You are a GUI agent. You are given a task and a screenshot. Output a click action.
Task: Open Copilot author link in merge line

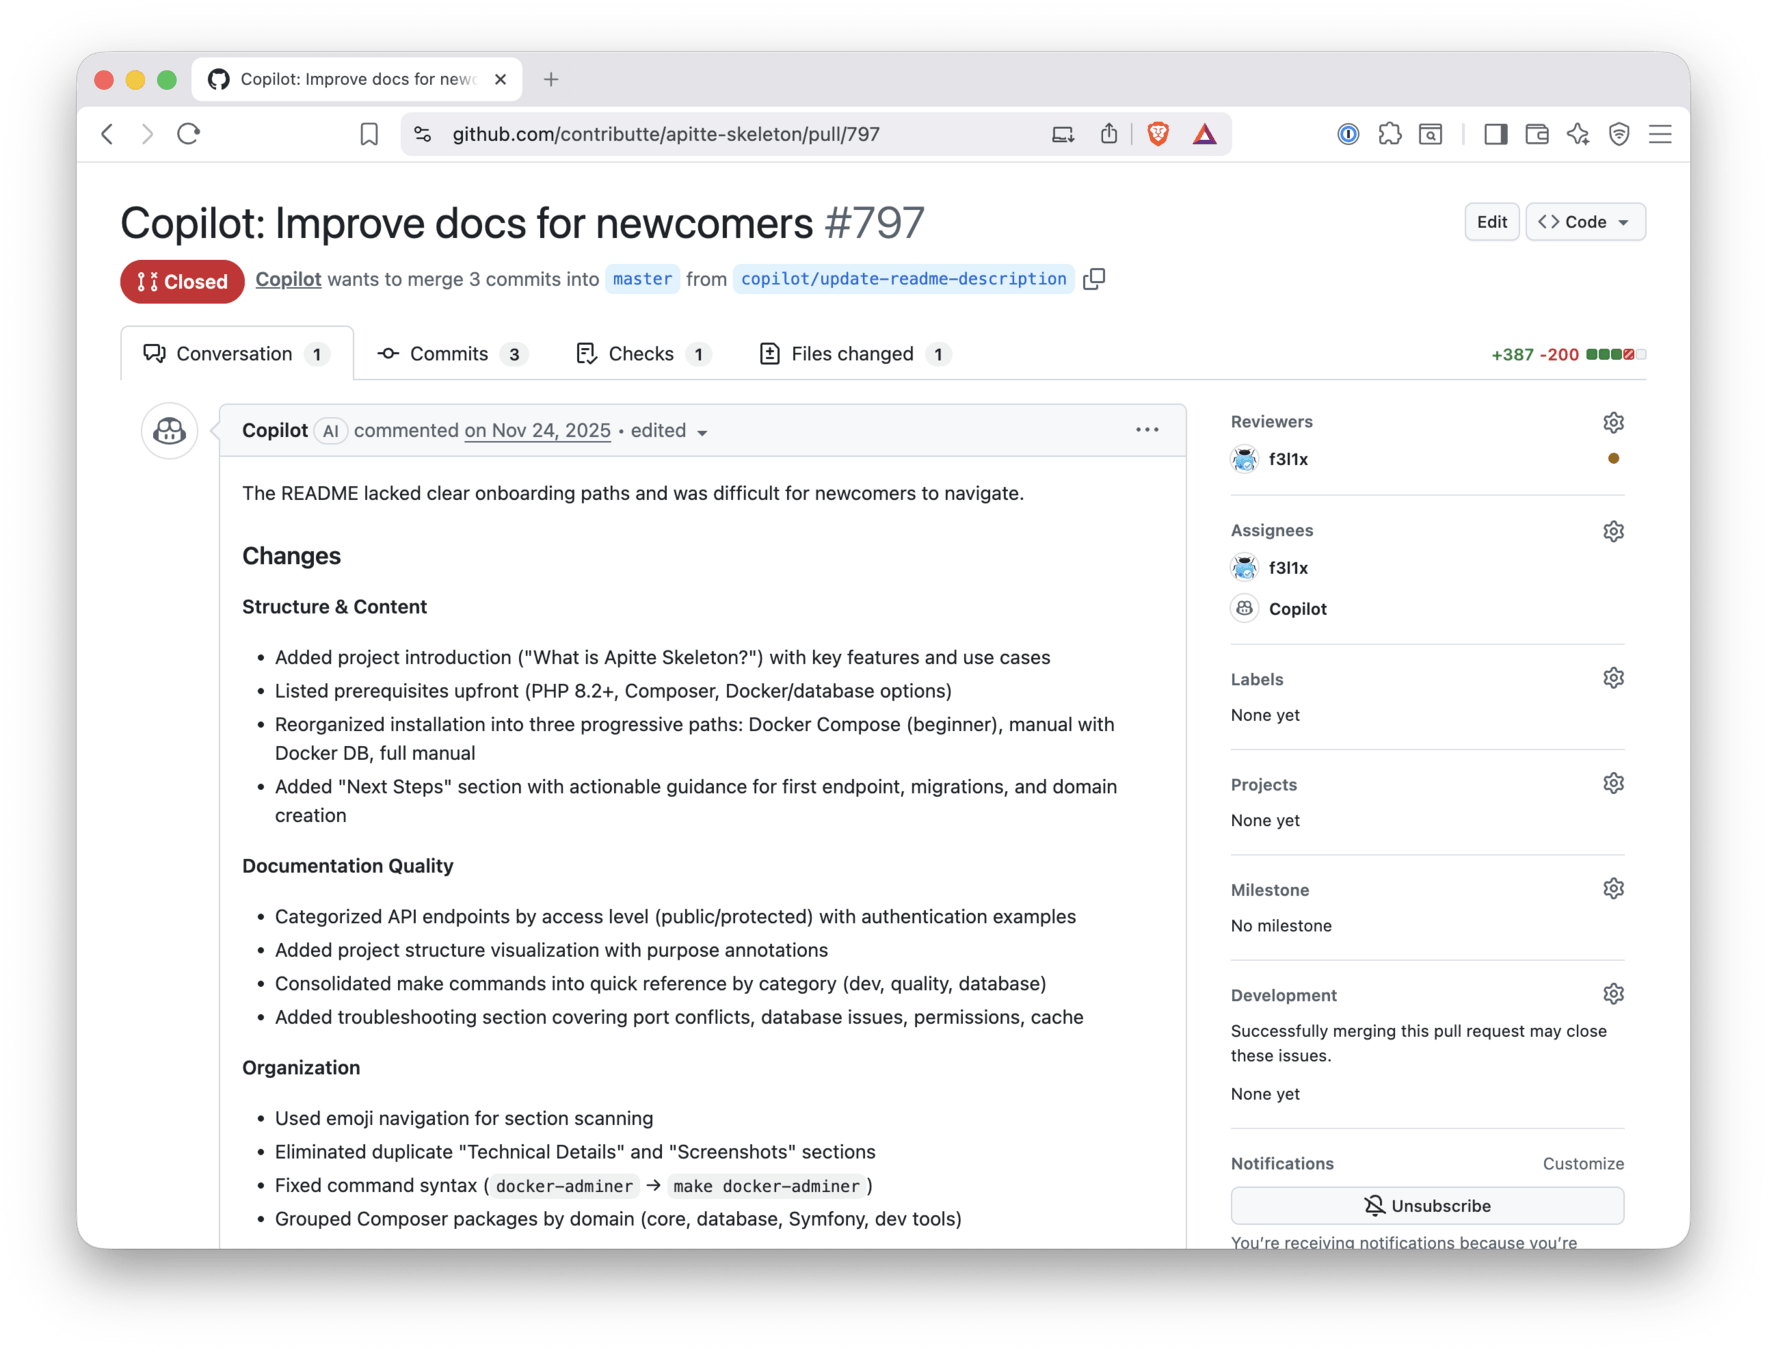point(288,280)
